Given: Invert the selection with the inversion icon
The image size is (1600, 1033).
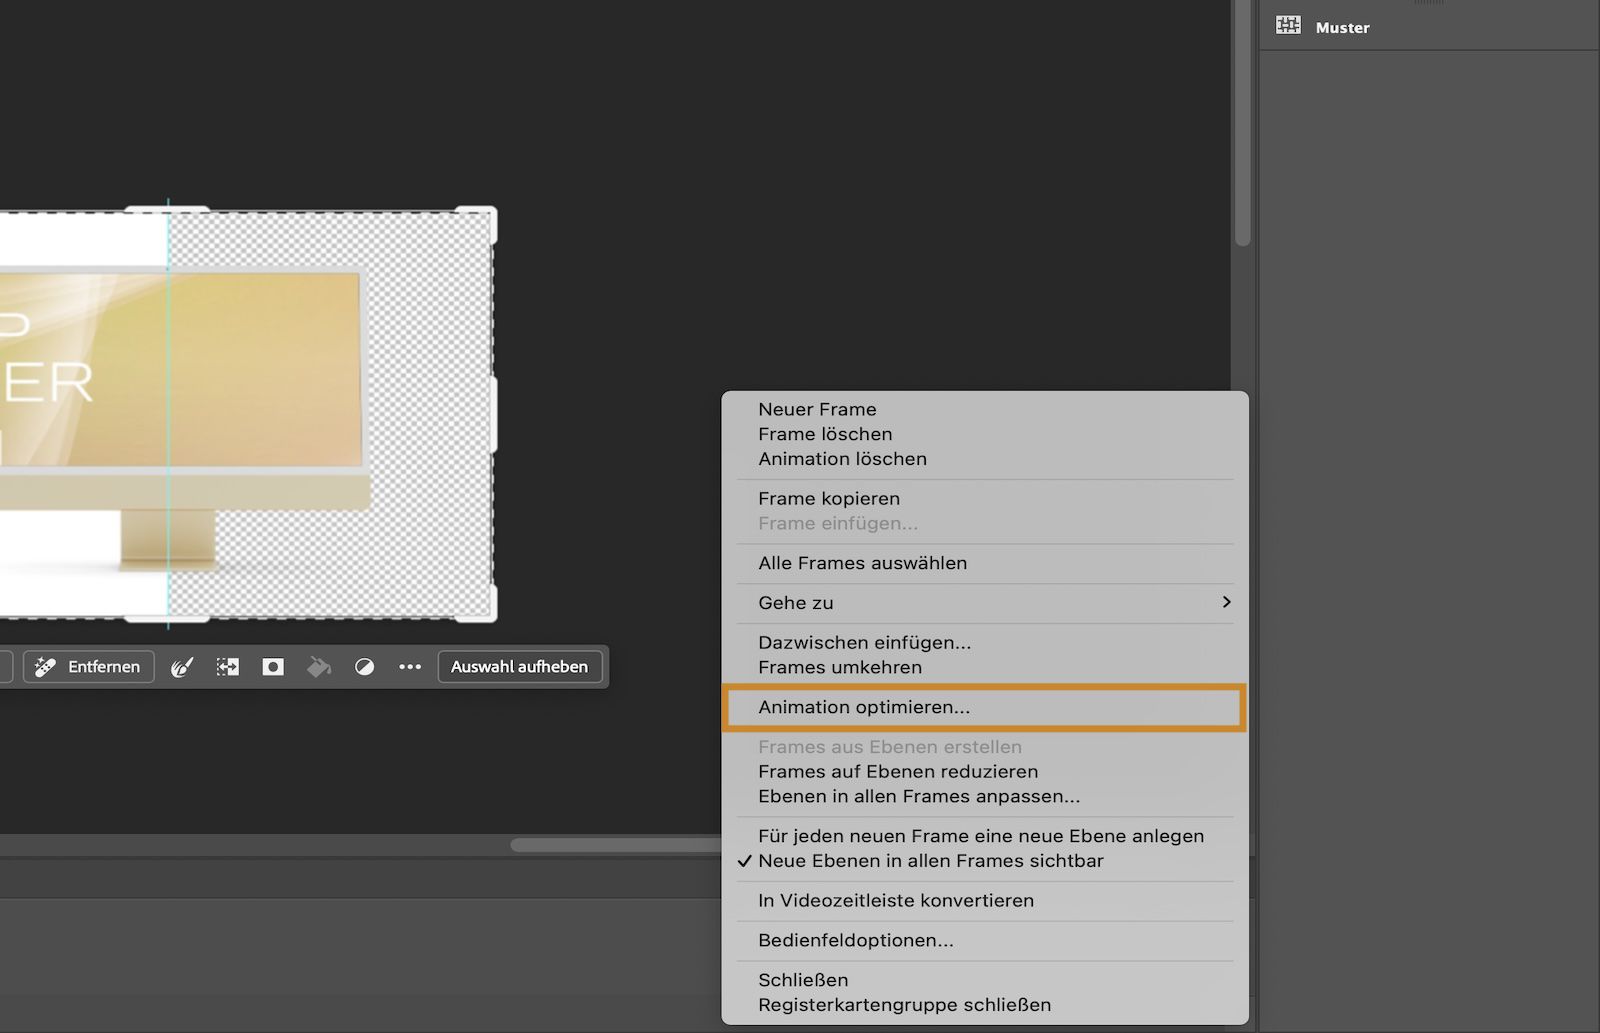Looking at the screenshot, I should [364, 666].
